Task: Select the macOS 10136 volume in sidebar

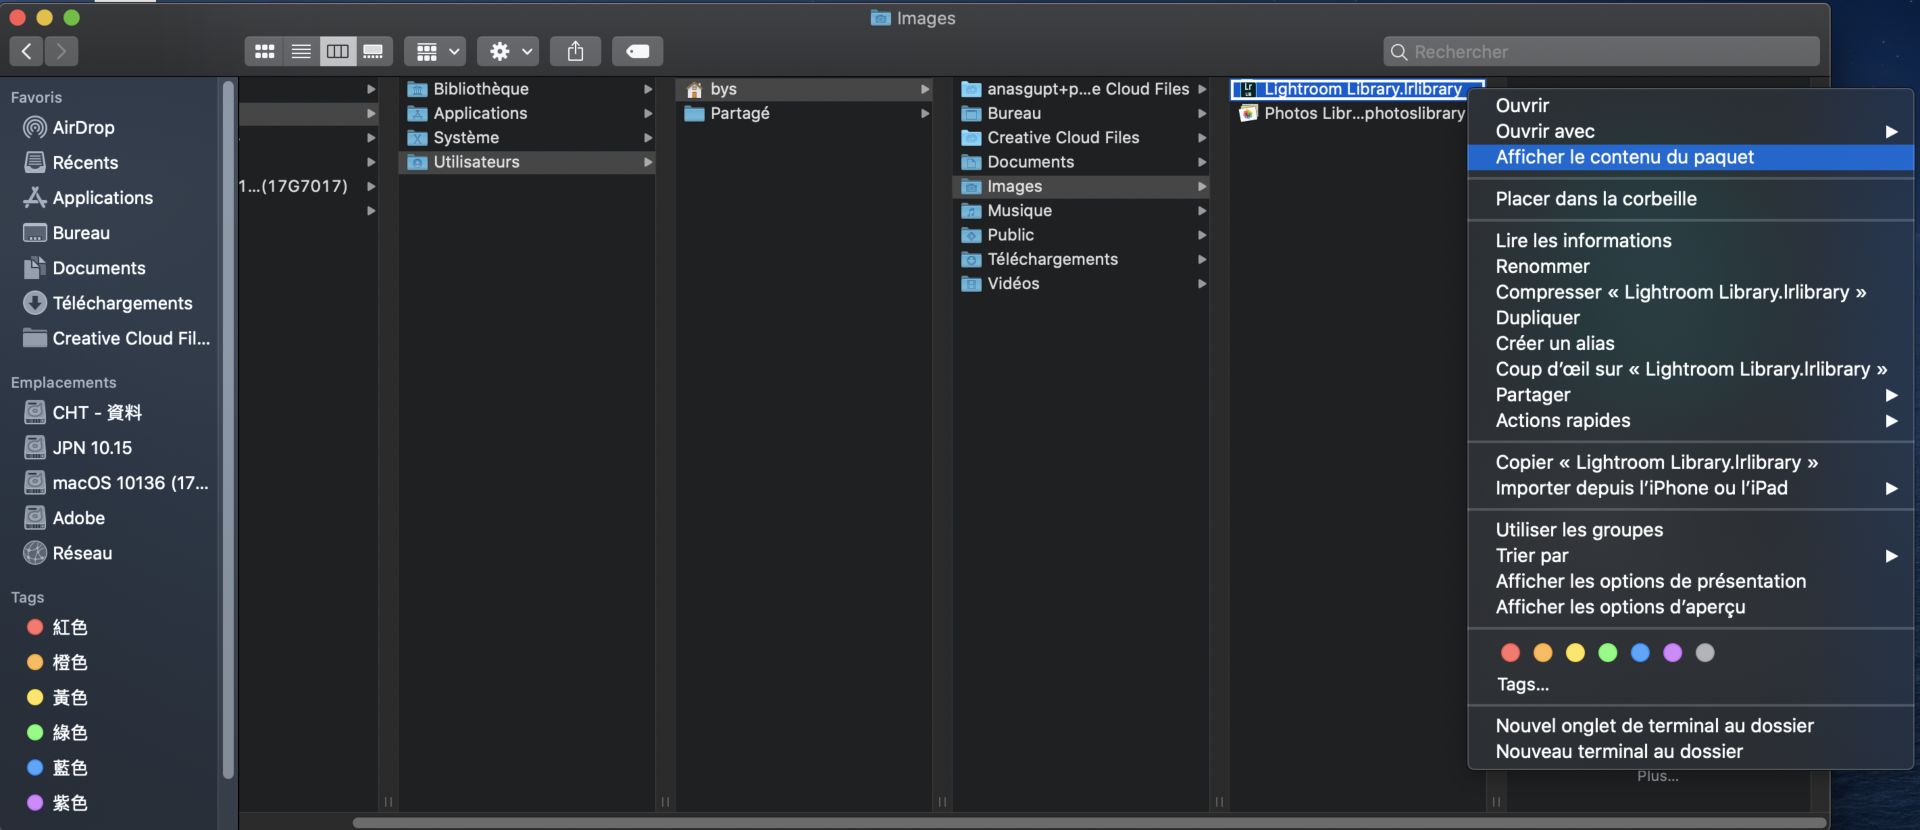Action: pyautogui.click(x=115, y=483)
